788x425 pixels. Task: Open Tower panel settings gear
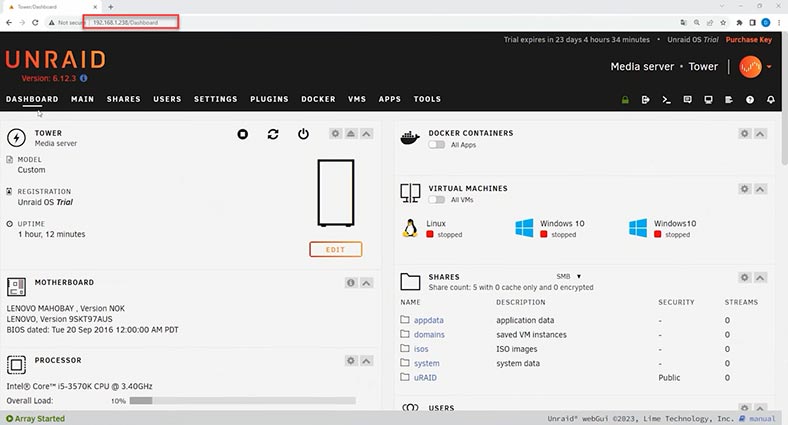pos(335,134)
